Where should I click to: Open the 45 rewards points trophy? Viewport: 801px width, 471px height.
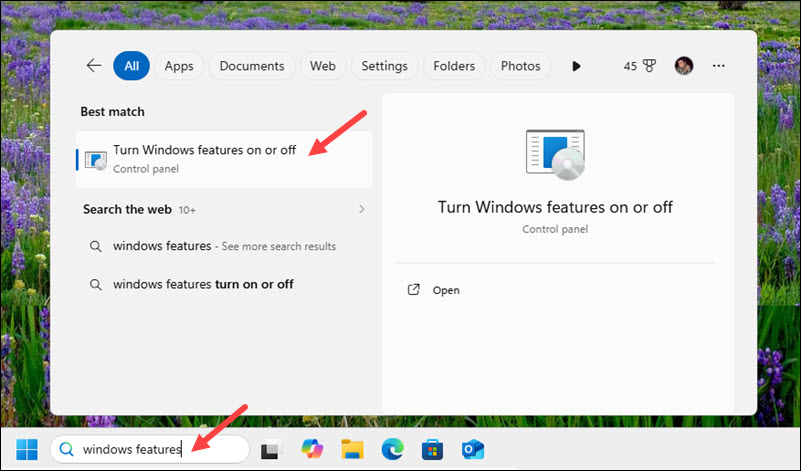coord(640,66)
